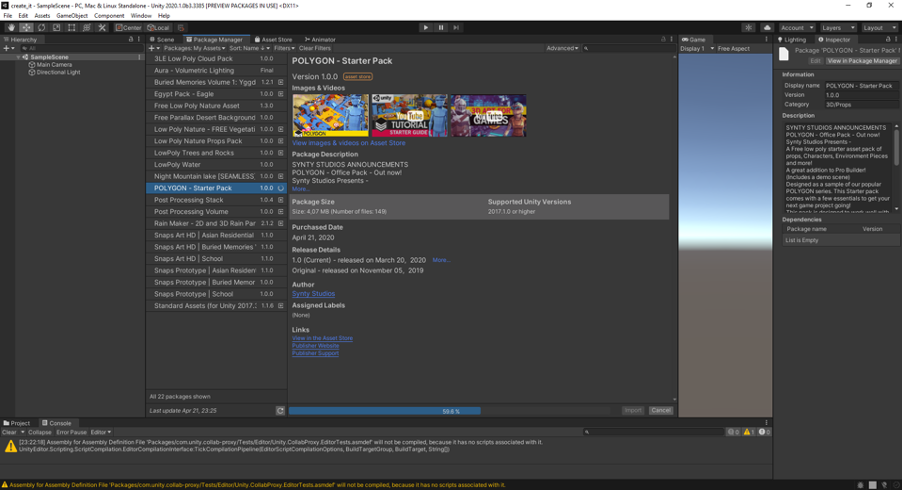Viewport: 902px width, 490px height.
Task: Click the Step frame button
Action: [456, 28]
